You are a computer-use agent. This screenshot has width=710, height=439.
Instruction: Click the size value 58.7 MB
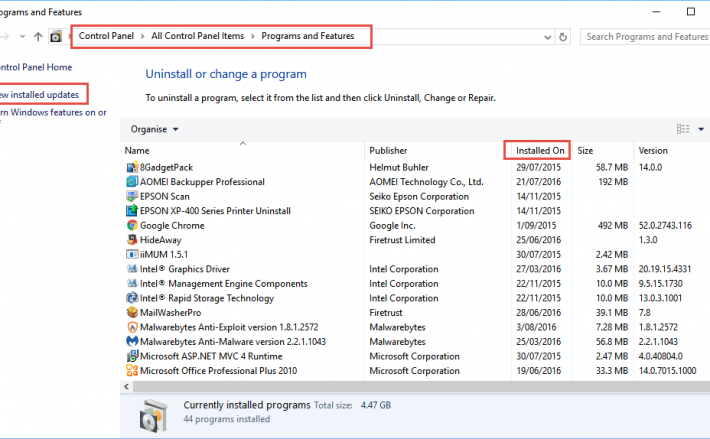612,167
